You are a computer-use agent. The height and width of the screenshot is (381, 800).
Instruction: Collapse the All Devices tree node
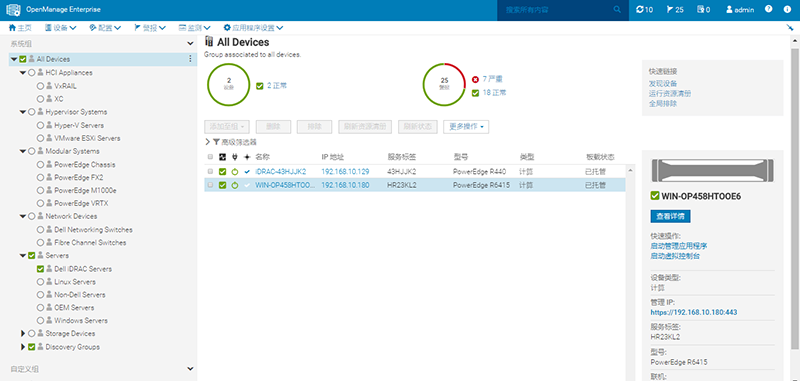pyautogui.click(x=14, y=59)
